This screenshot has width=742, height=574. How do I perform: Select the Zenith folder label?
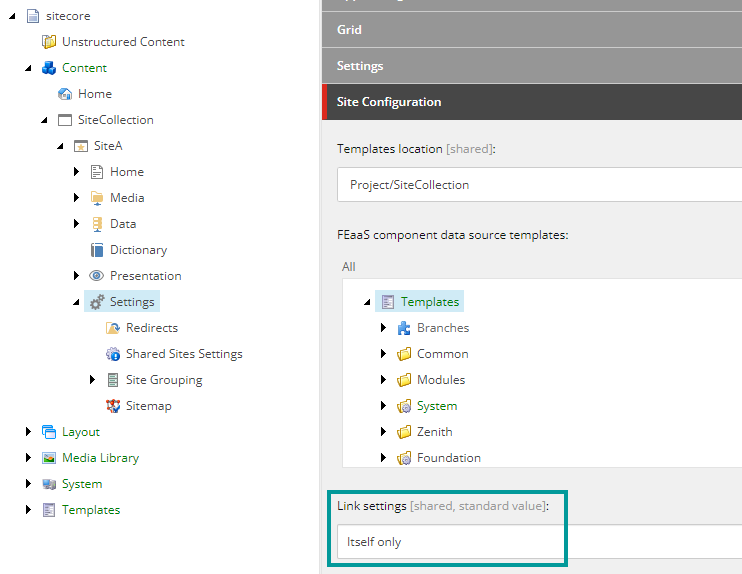point(434,432)
